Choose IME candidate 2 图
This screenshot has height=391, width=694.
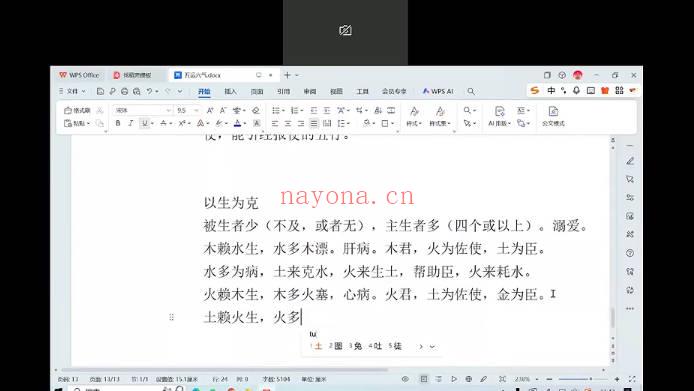(336, 346)
